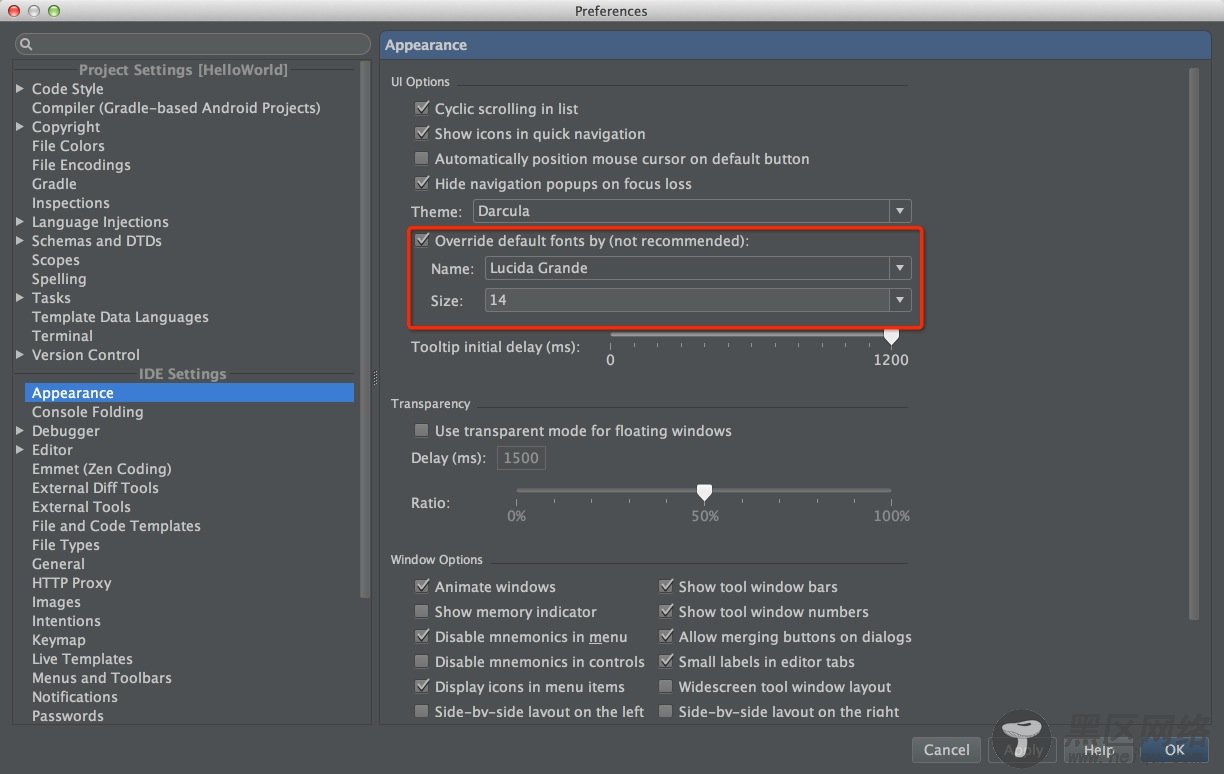Click the search magnifier icon in settings

[x=26, y=45]
